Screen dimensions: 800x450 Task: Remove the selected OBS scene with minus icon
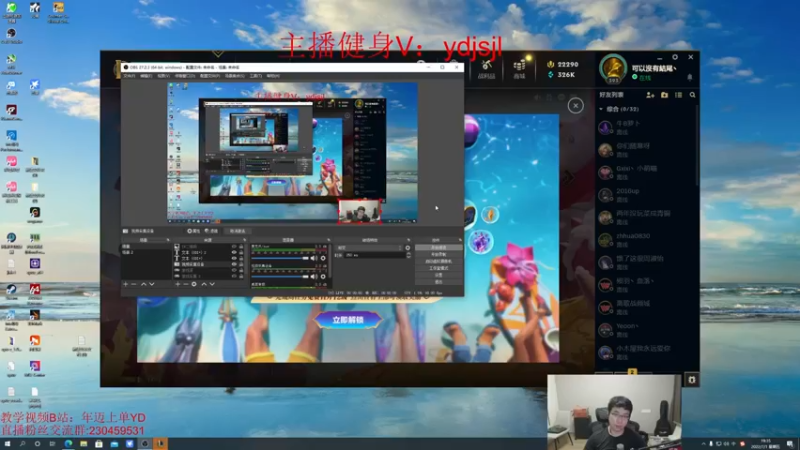coord(134,284)
